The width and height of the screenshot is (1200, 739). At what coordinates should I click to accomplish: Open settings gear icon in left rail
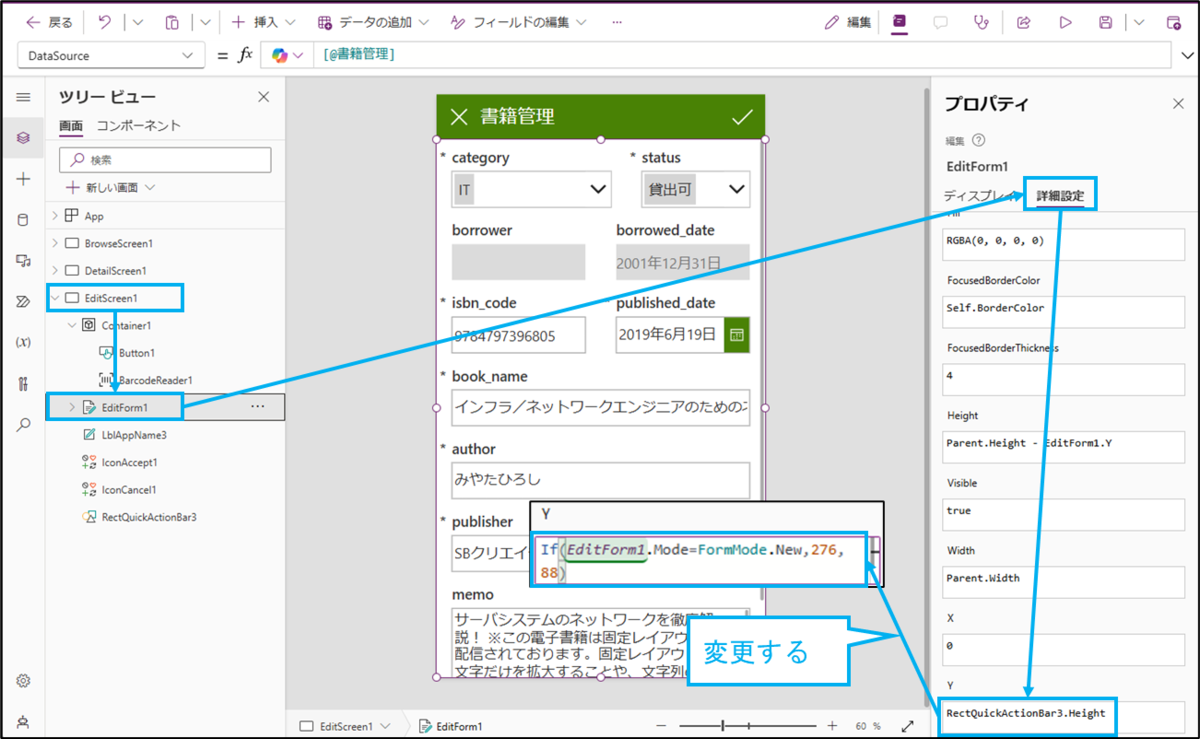tap(23, 681)
